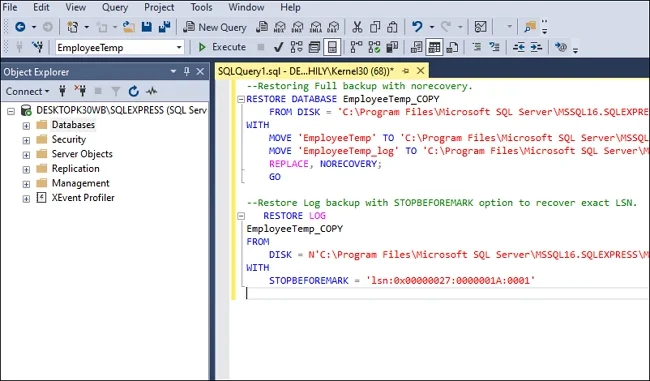The height and width of the screenshot is (381, 650).
Task: Display Estimated Execution Plan icon
Action: [296, 47]
